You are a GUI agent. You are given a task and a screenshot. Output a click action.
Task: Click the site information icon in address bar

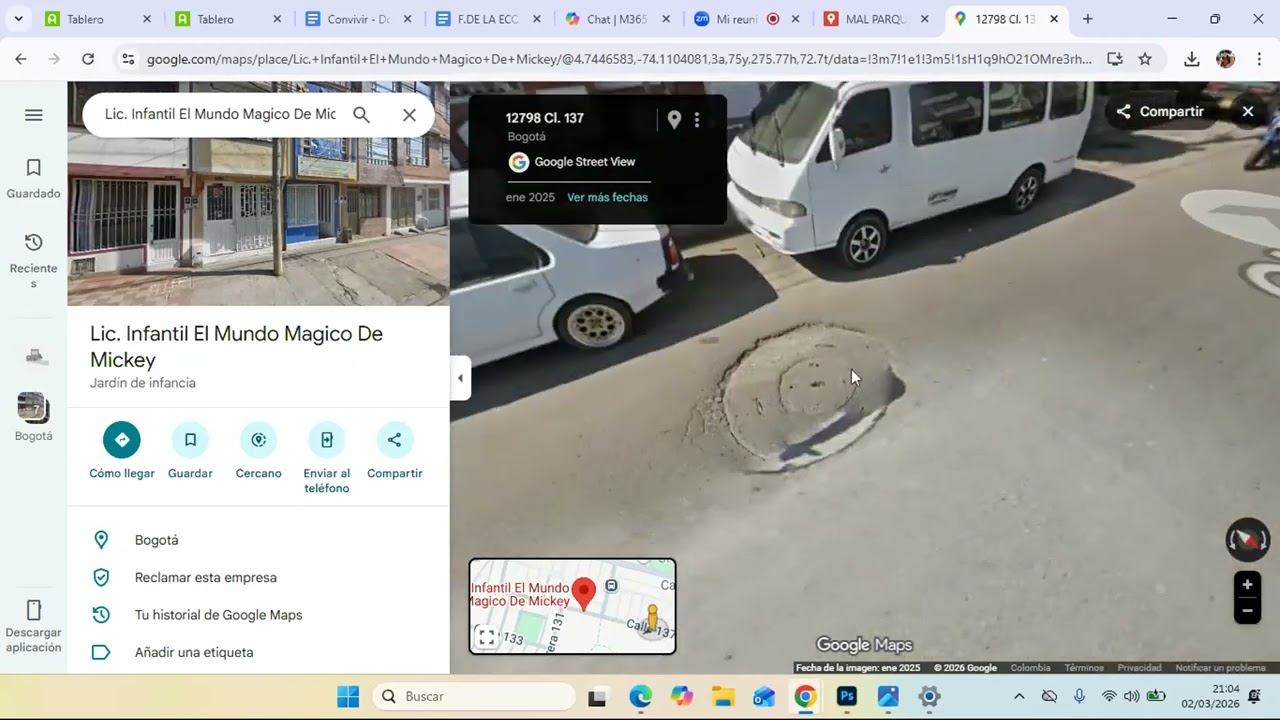[127, 59]
